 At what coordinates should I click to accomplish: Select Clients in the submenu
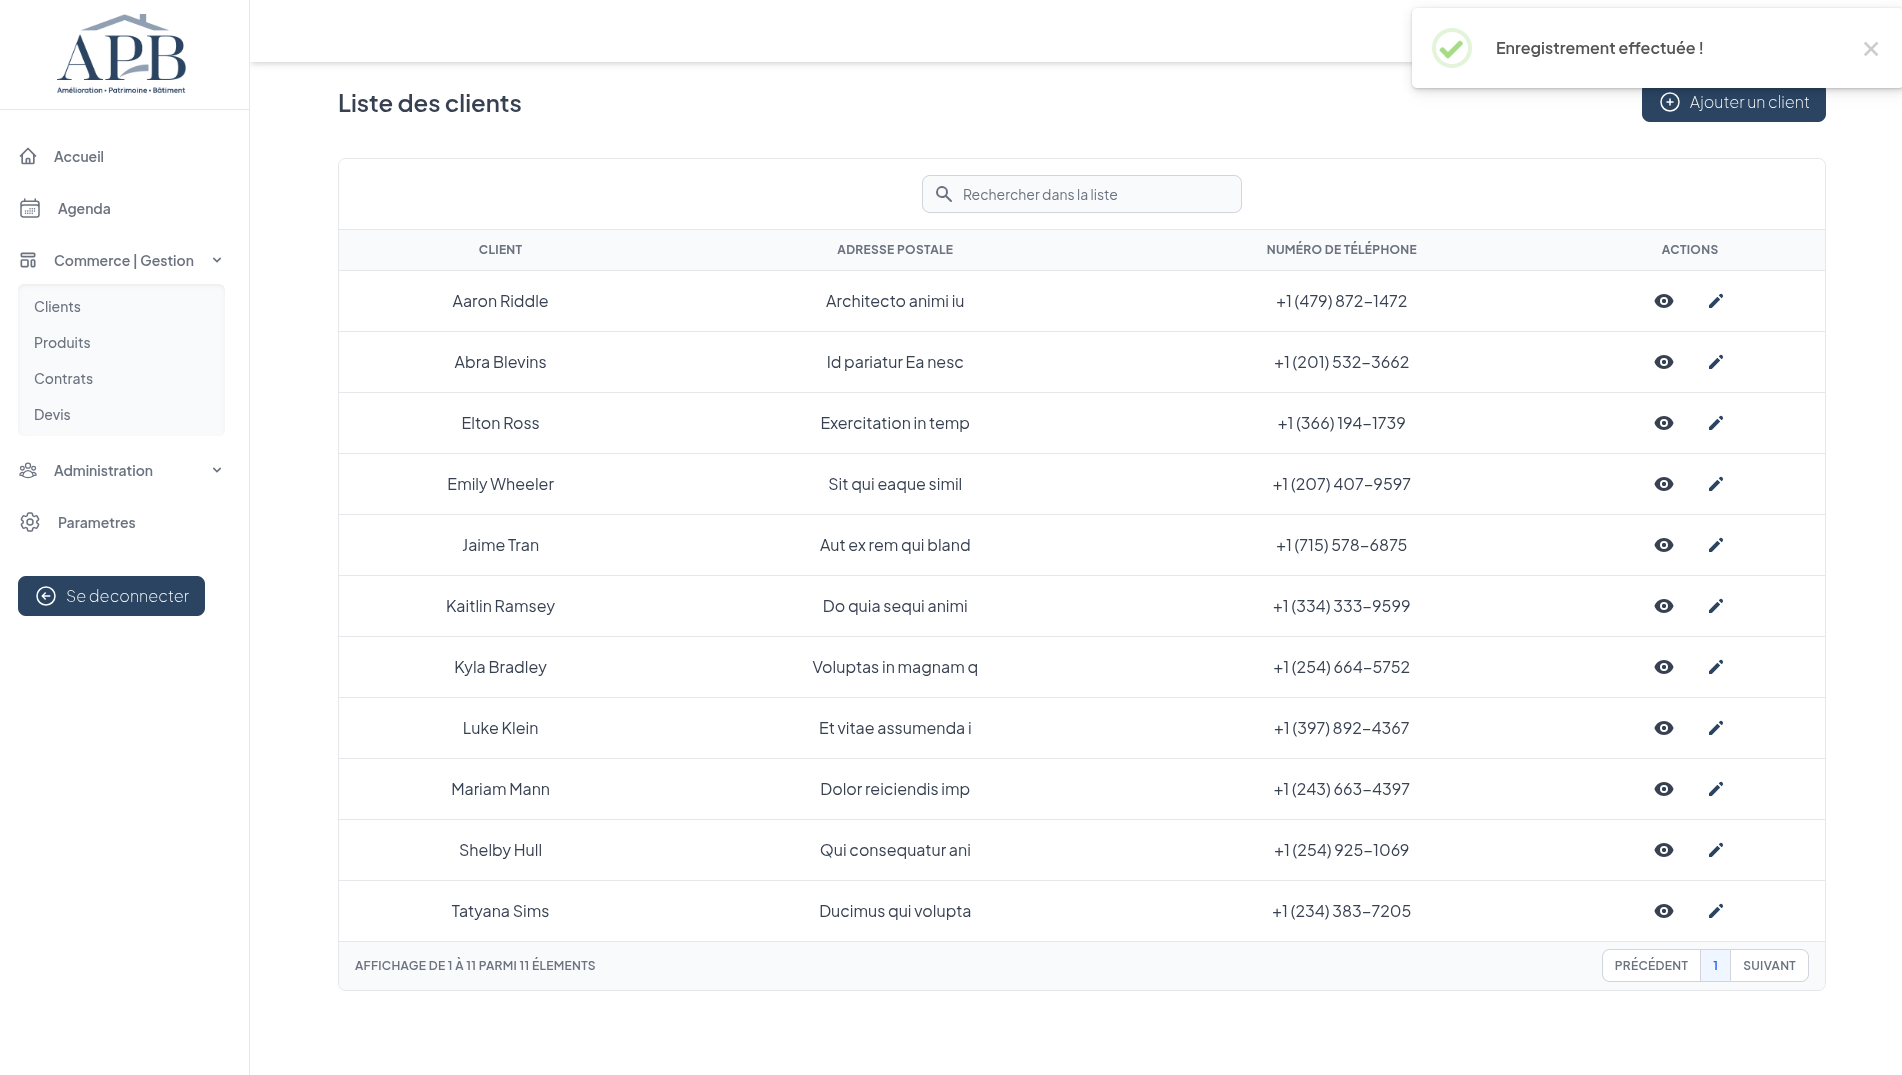pos(57,307)
